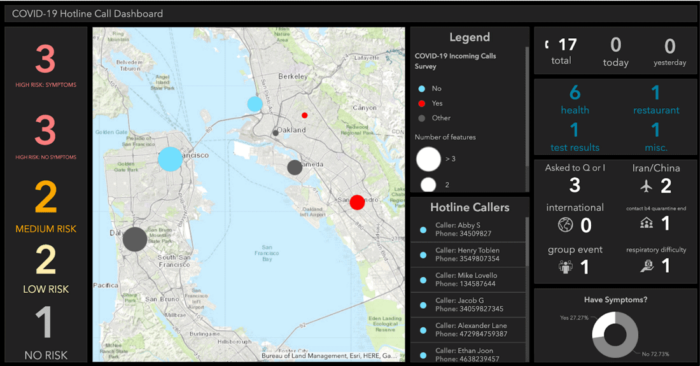Click the small dark dot on Oakland

tap(275, 133)
